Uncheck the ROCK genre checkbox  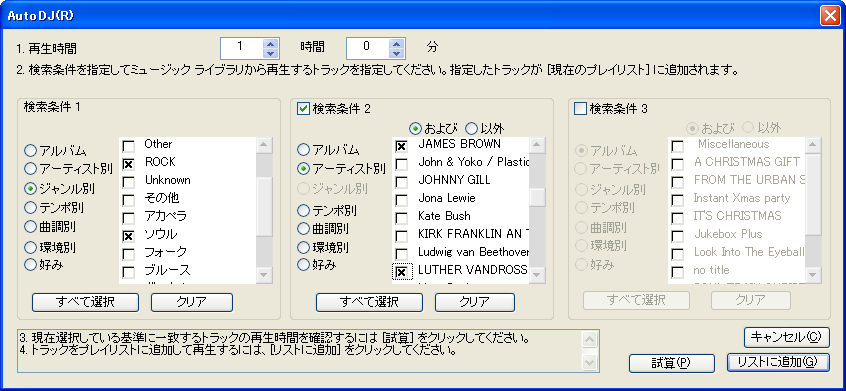[128, 164]
